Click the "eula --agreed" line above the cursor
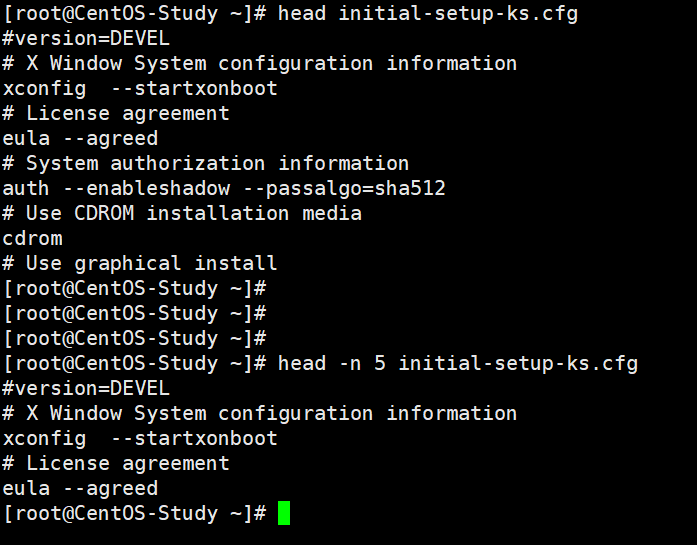Viewport: 697px width, 545px height. coord(80,489)
